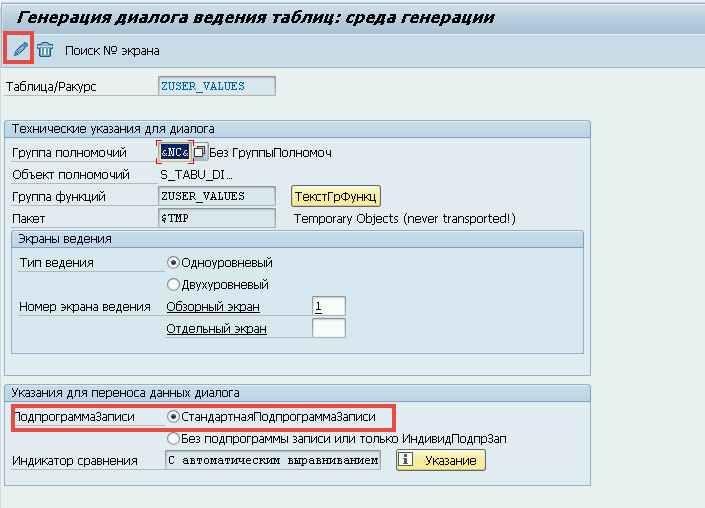Choose Без подпрограммы записи radio option

174,438
